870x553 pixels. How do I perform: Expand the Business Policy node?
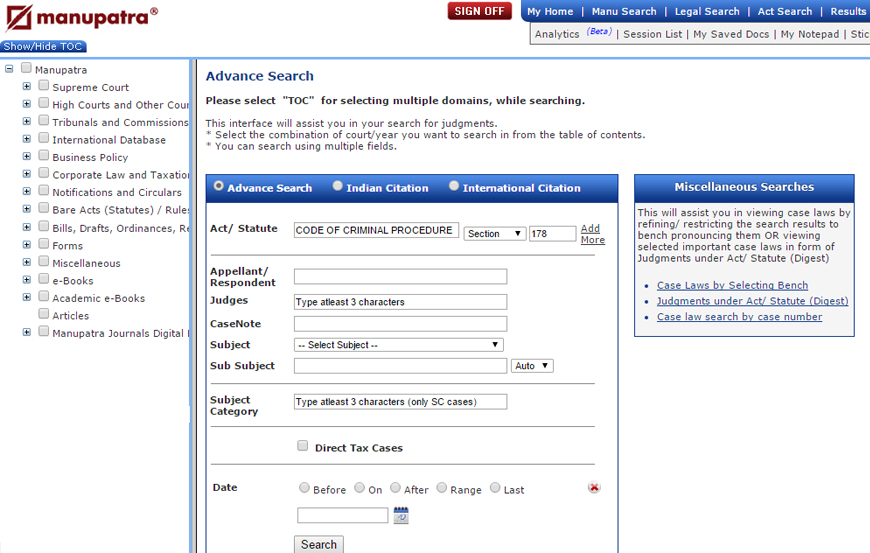coord(27,156)
